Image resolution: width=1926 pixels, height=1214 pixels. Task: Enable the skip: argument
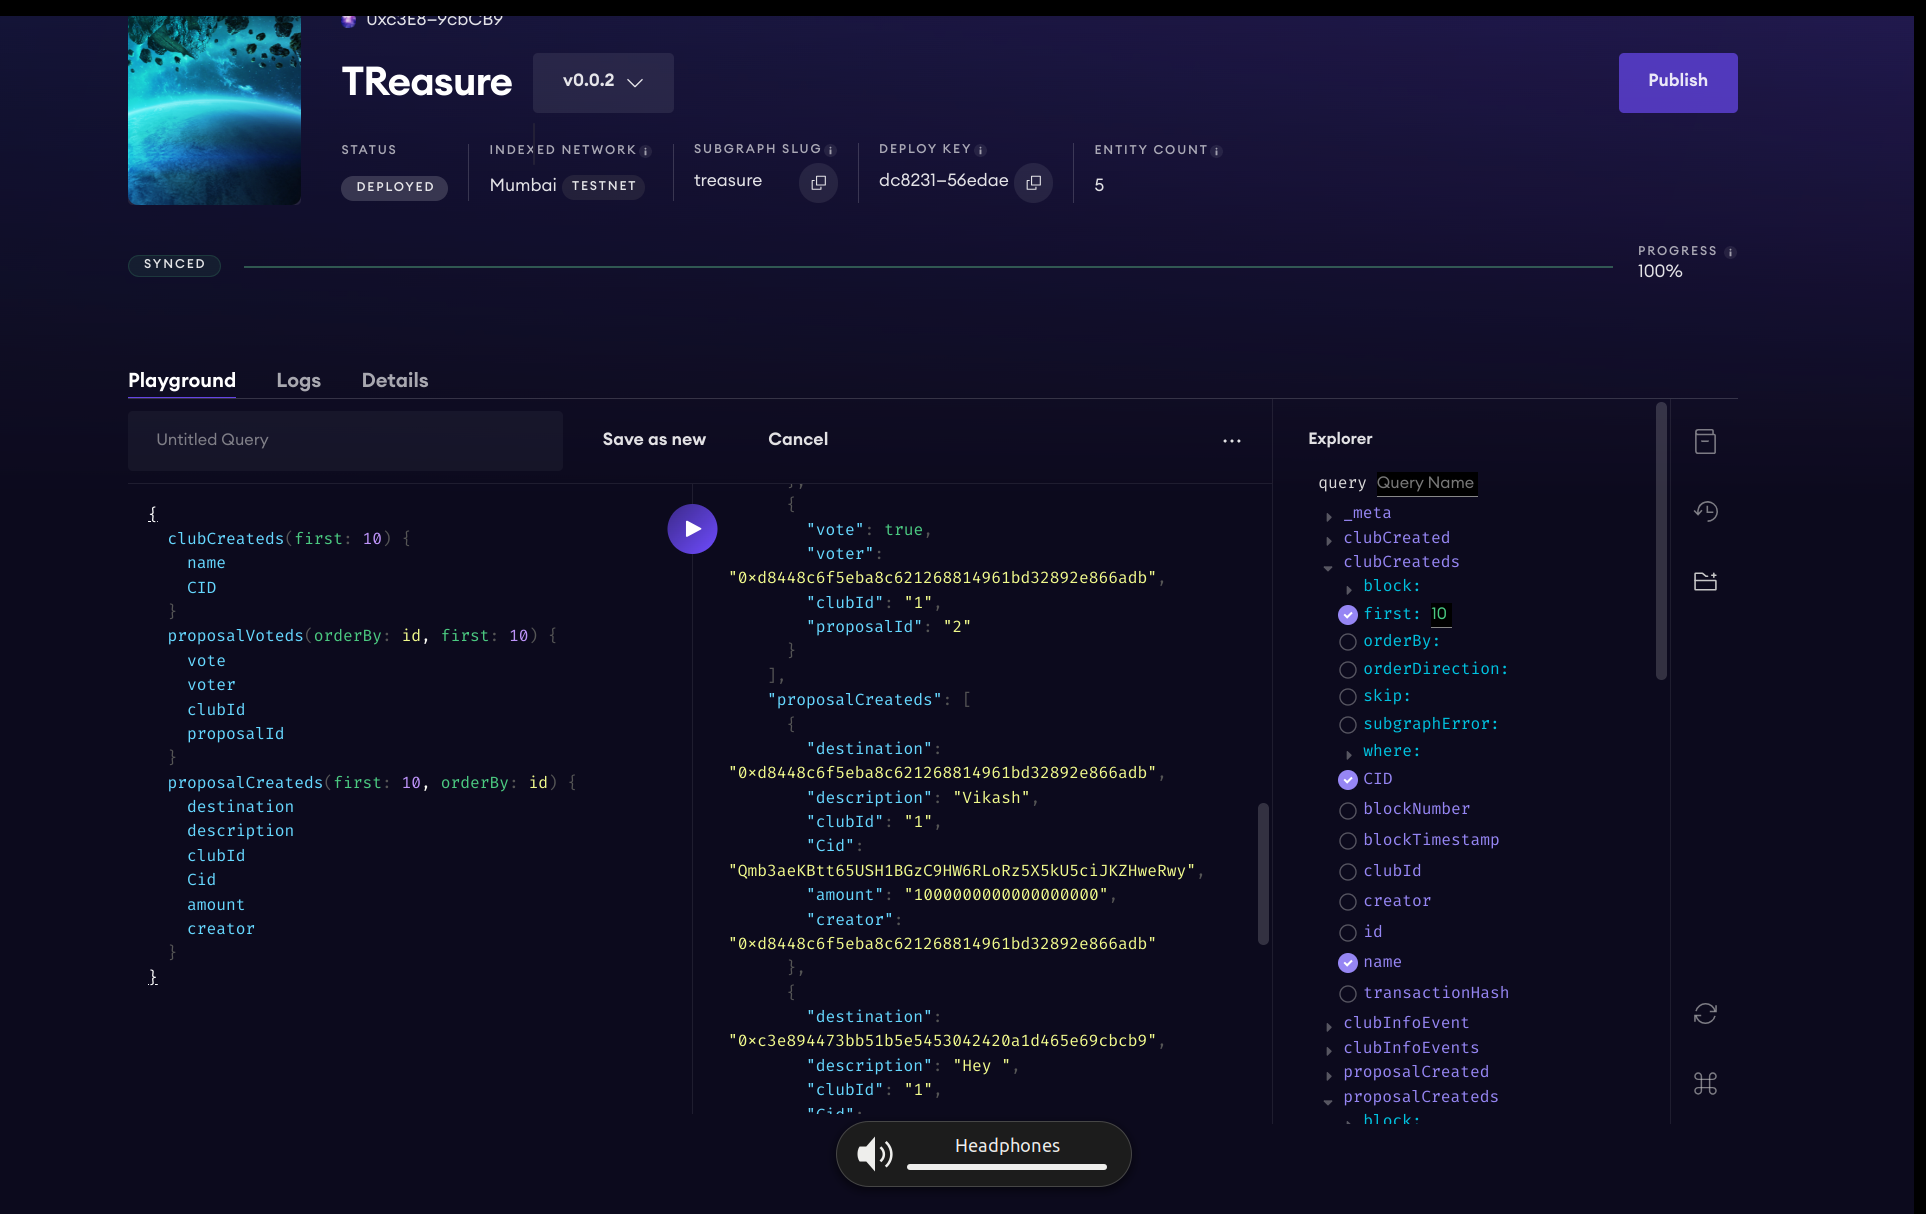click(1348, 697)
